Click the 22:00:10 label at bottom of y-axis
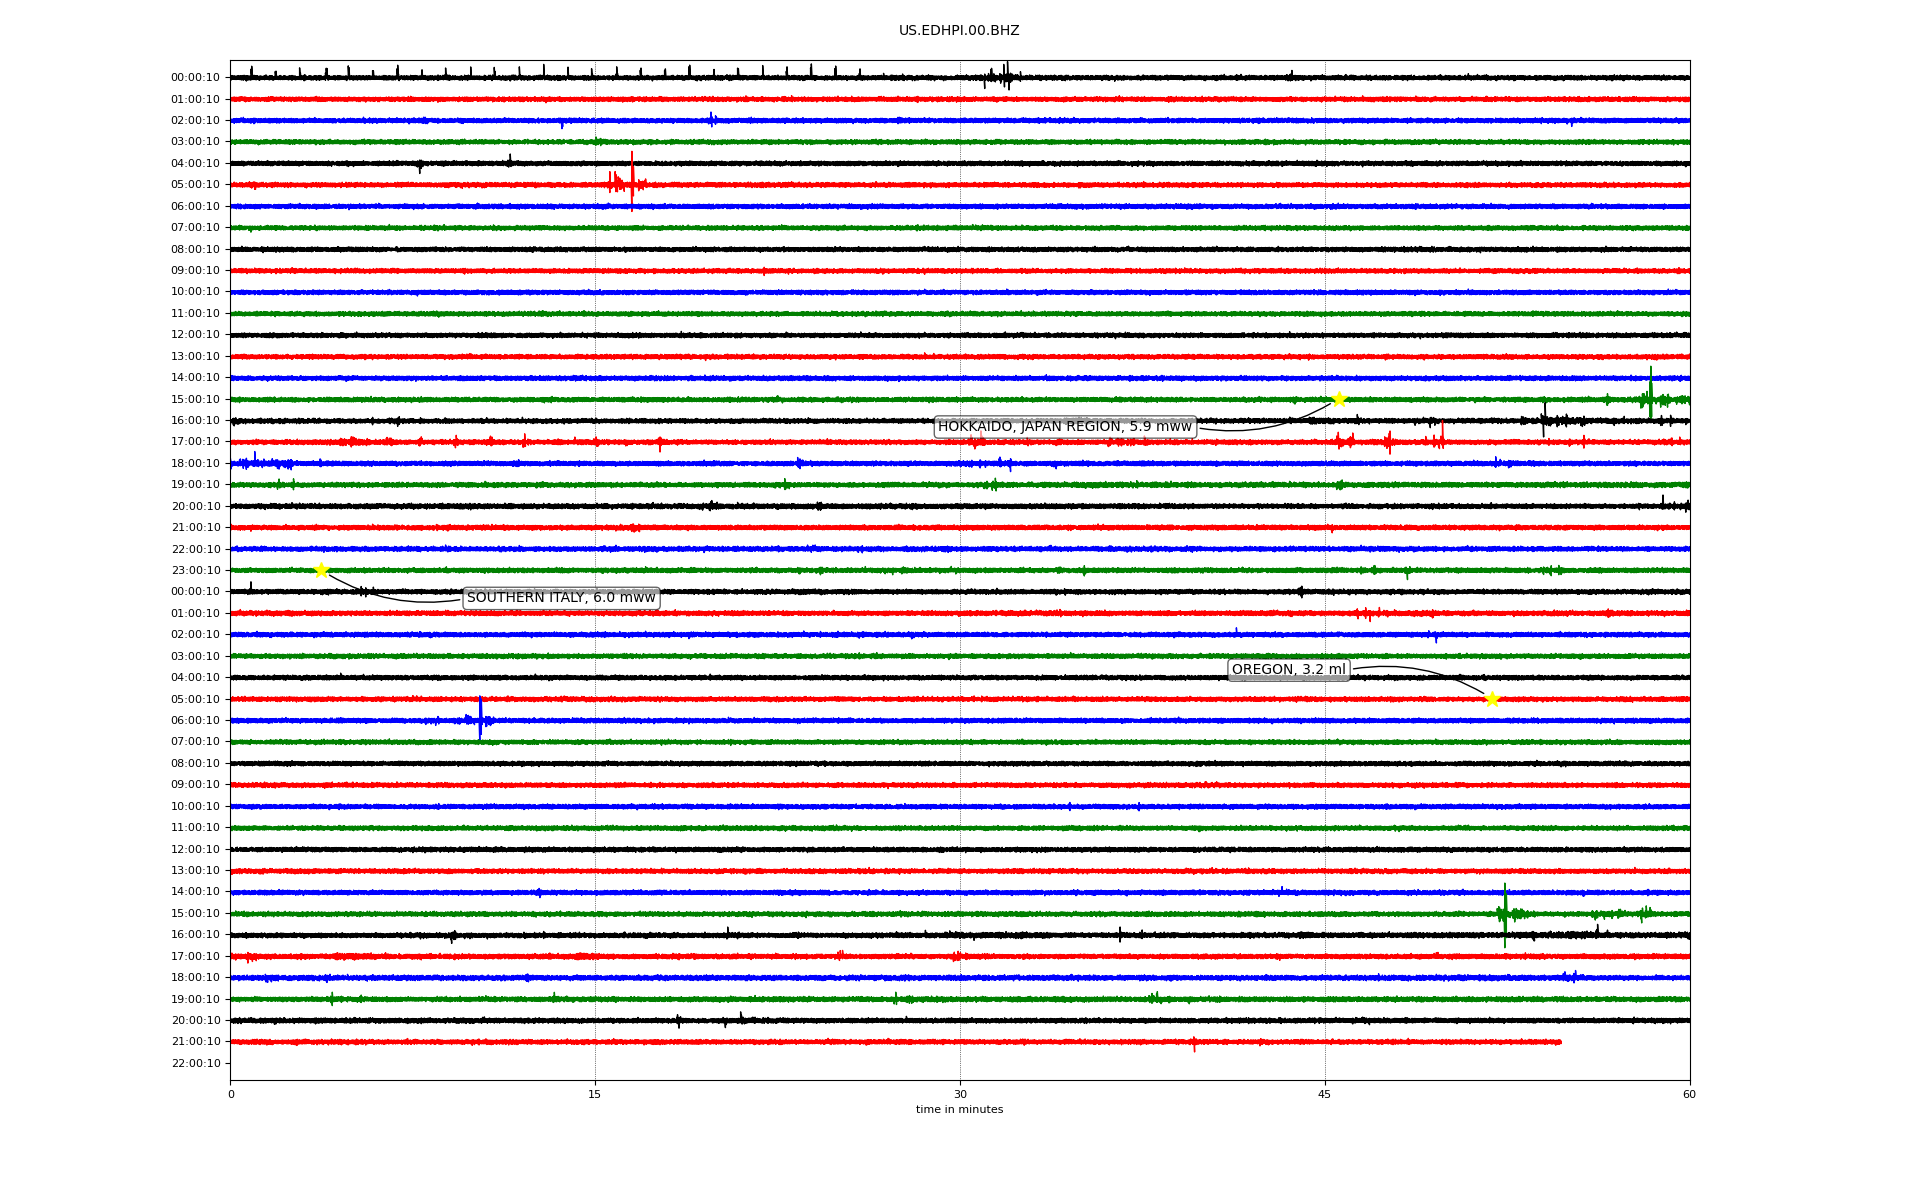Viewport: 1920px width, 1200px height. pyautogui.click(x=195, y=1063)
